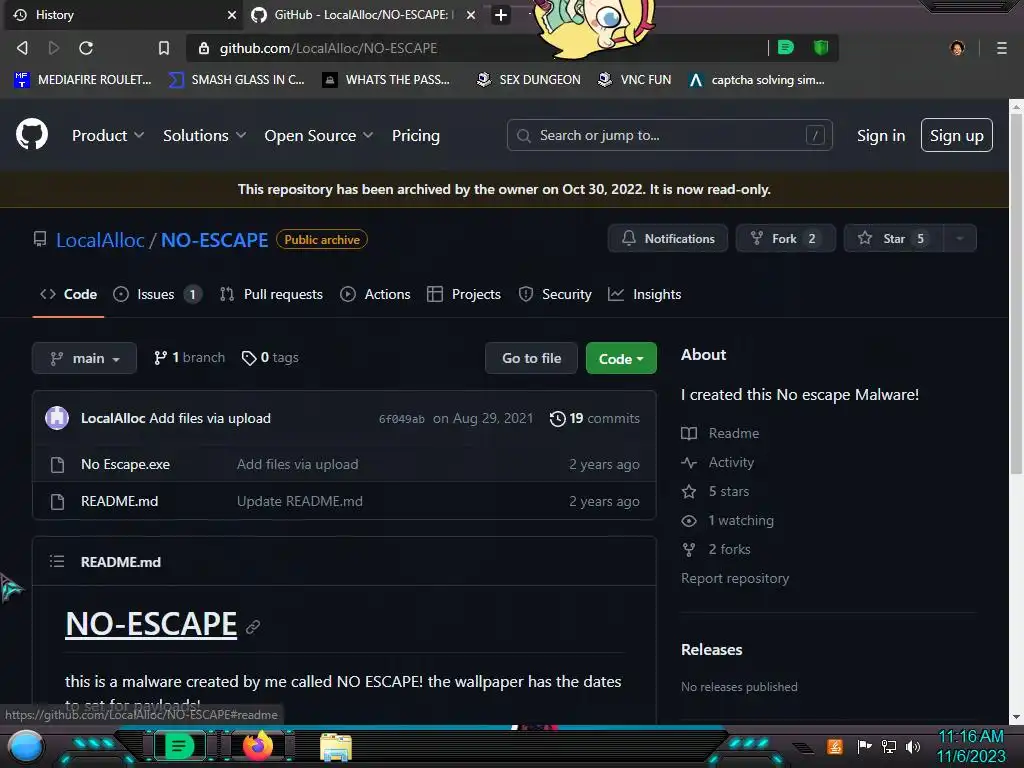
Task: Switch to the History browser tab
Action: [124, 14]
